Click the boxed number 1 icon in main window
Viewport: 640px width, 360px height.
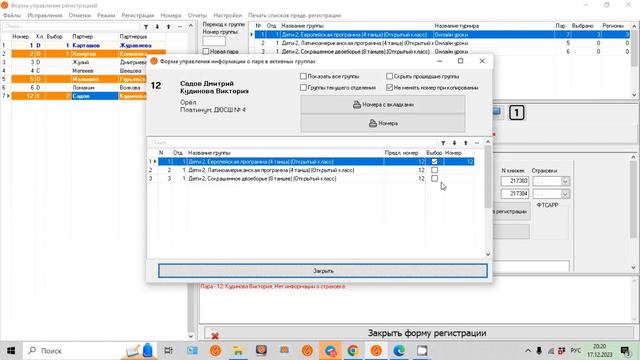click(x=516, y=113)
